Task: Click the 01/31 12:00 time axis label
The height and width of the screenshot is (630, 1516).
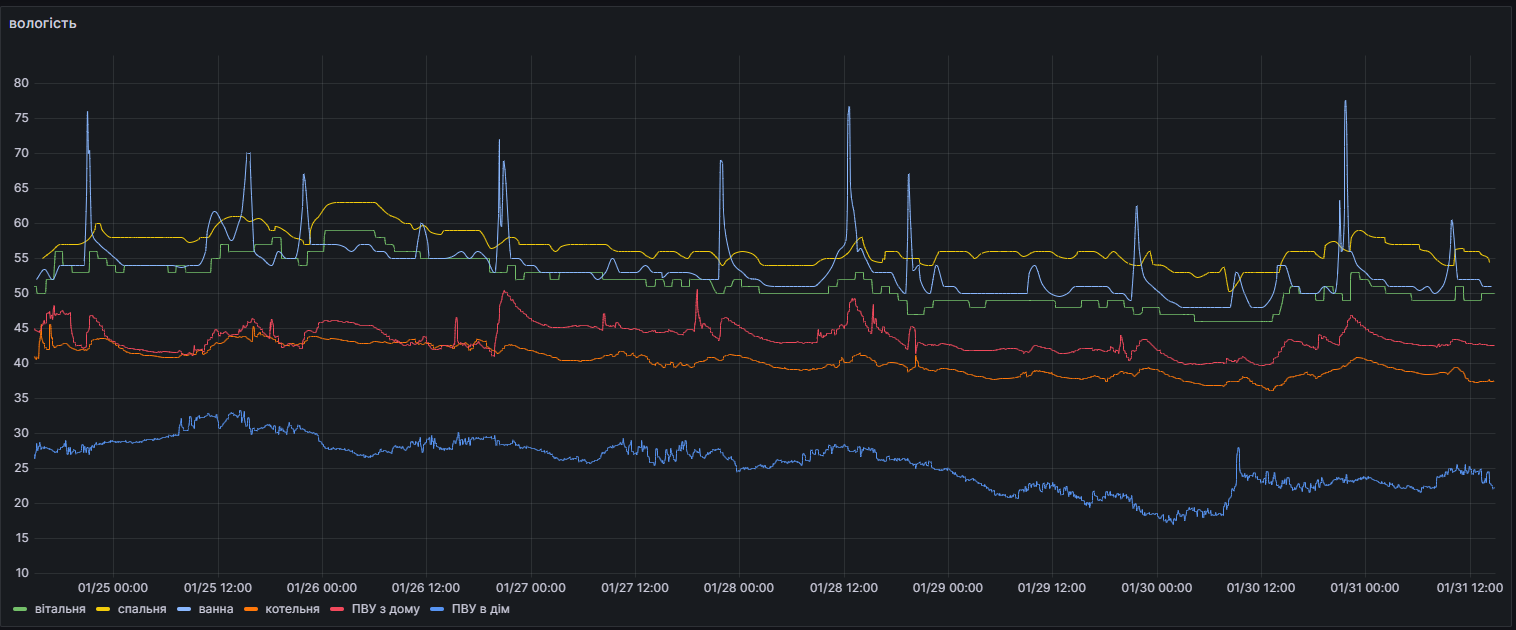Action: tap(1470, 588)
